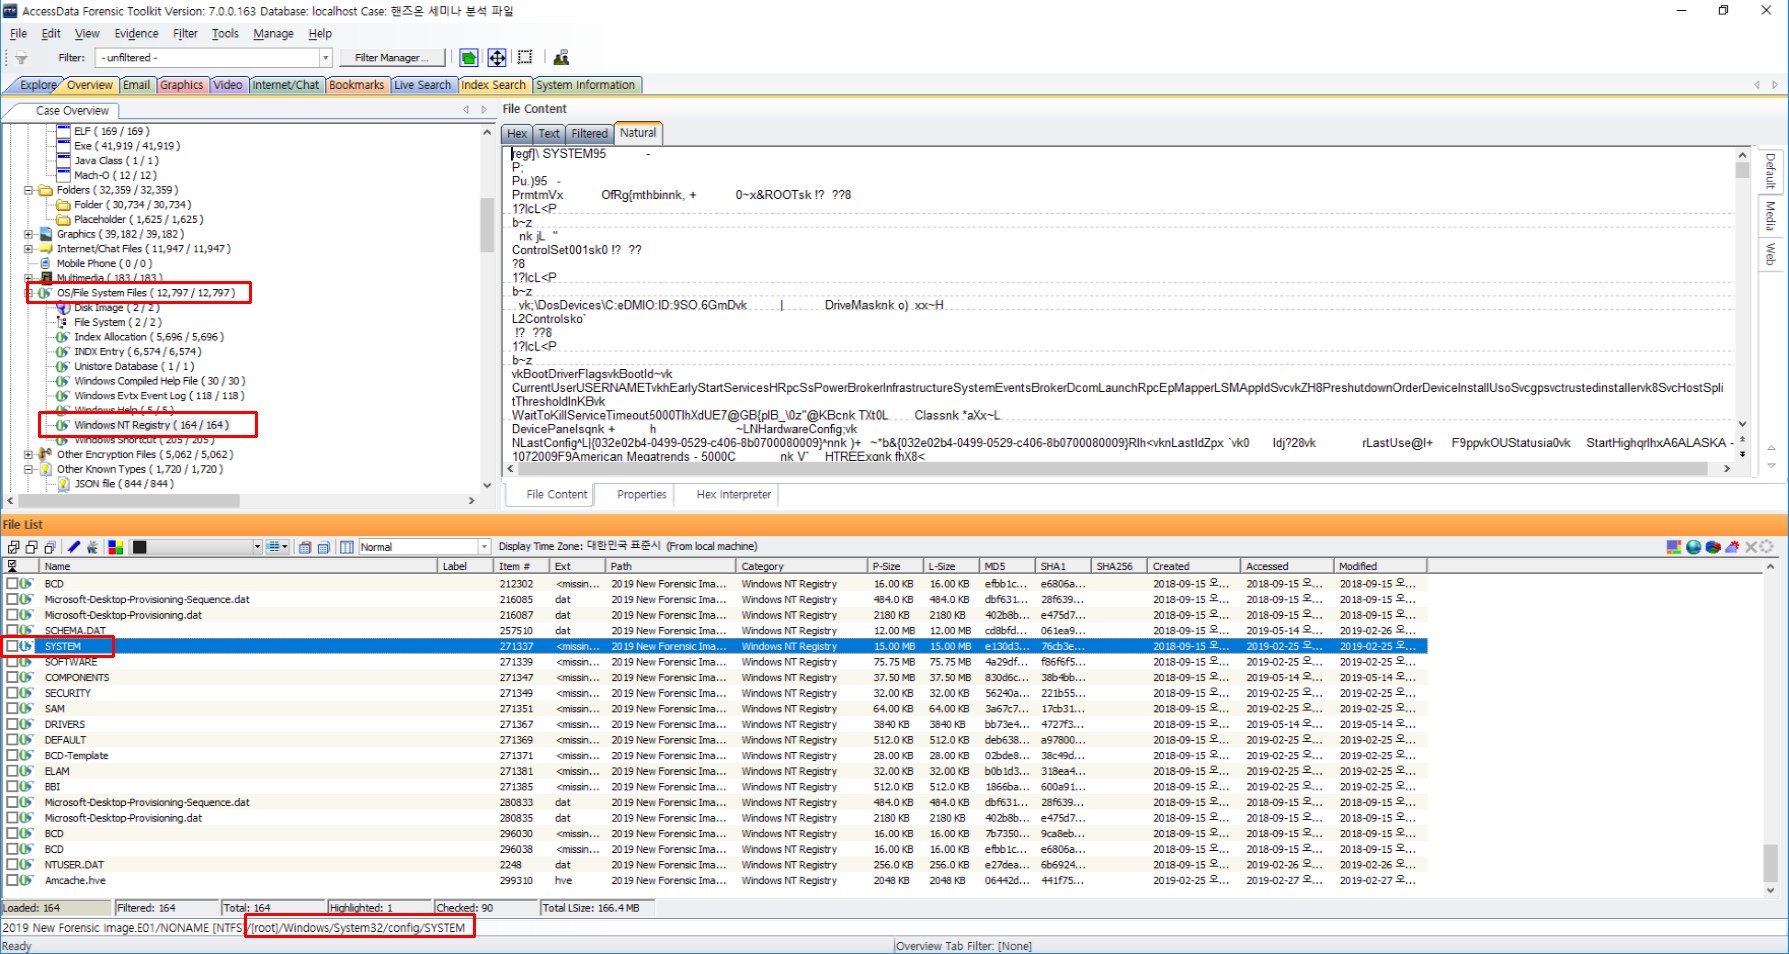This screenshot has height=954, width=1789.
Task: Click the dashed selection rectangle toolbar icon
Action: (525, 58)
